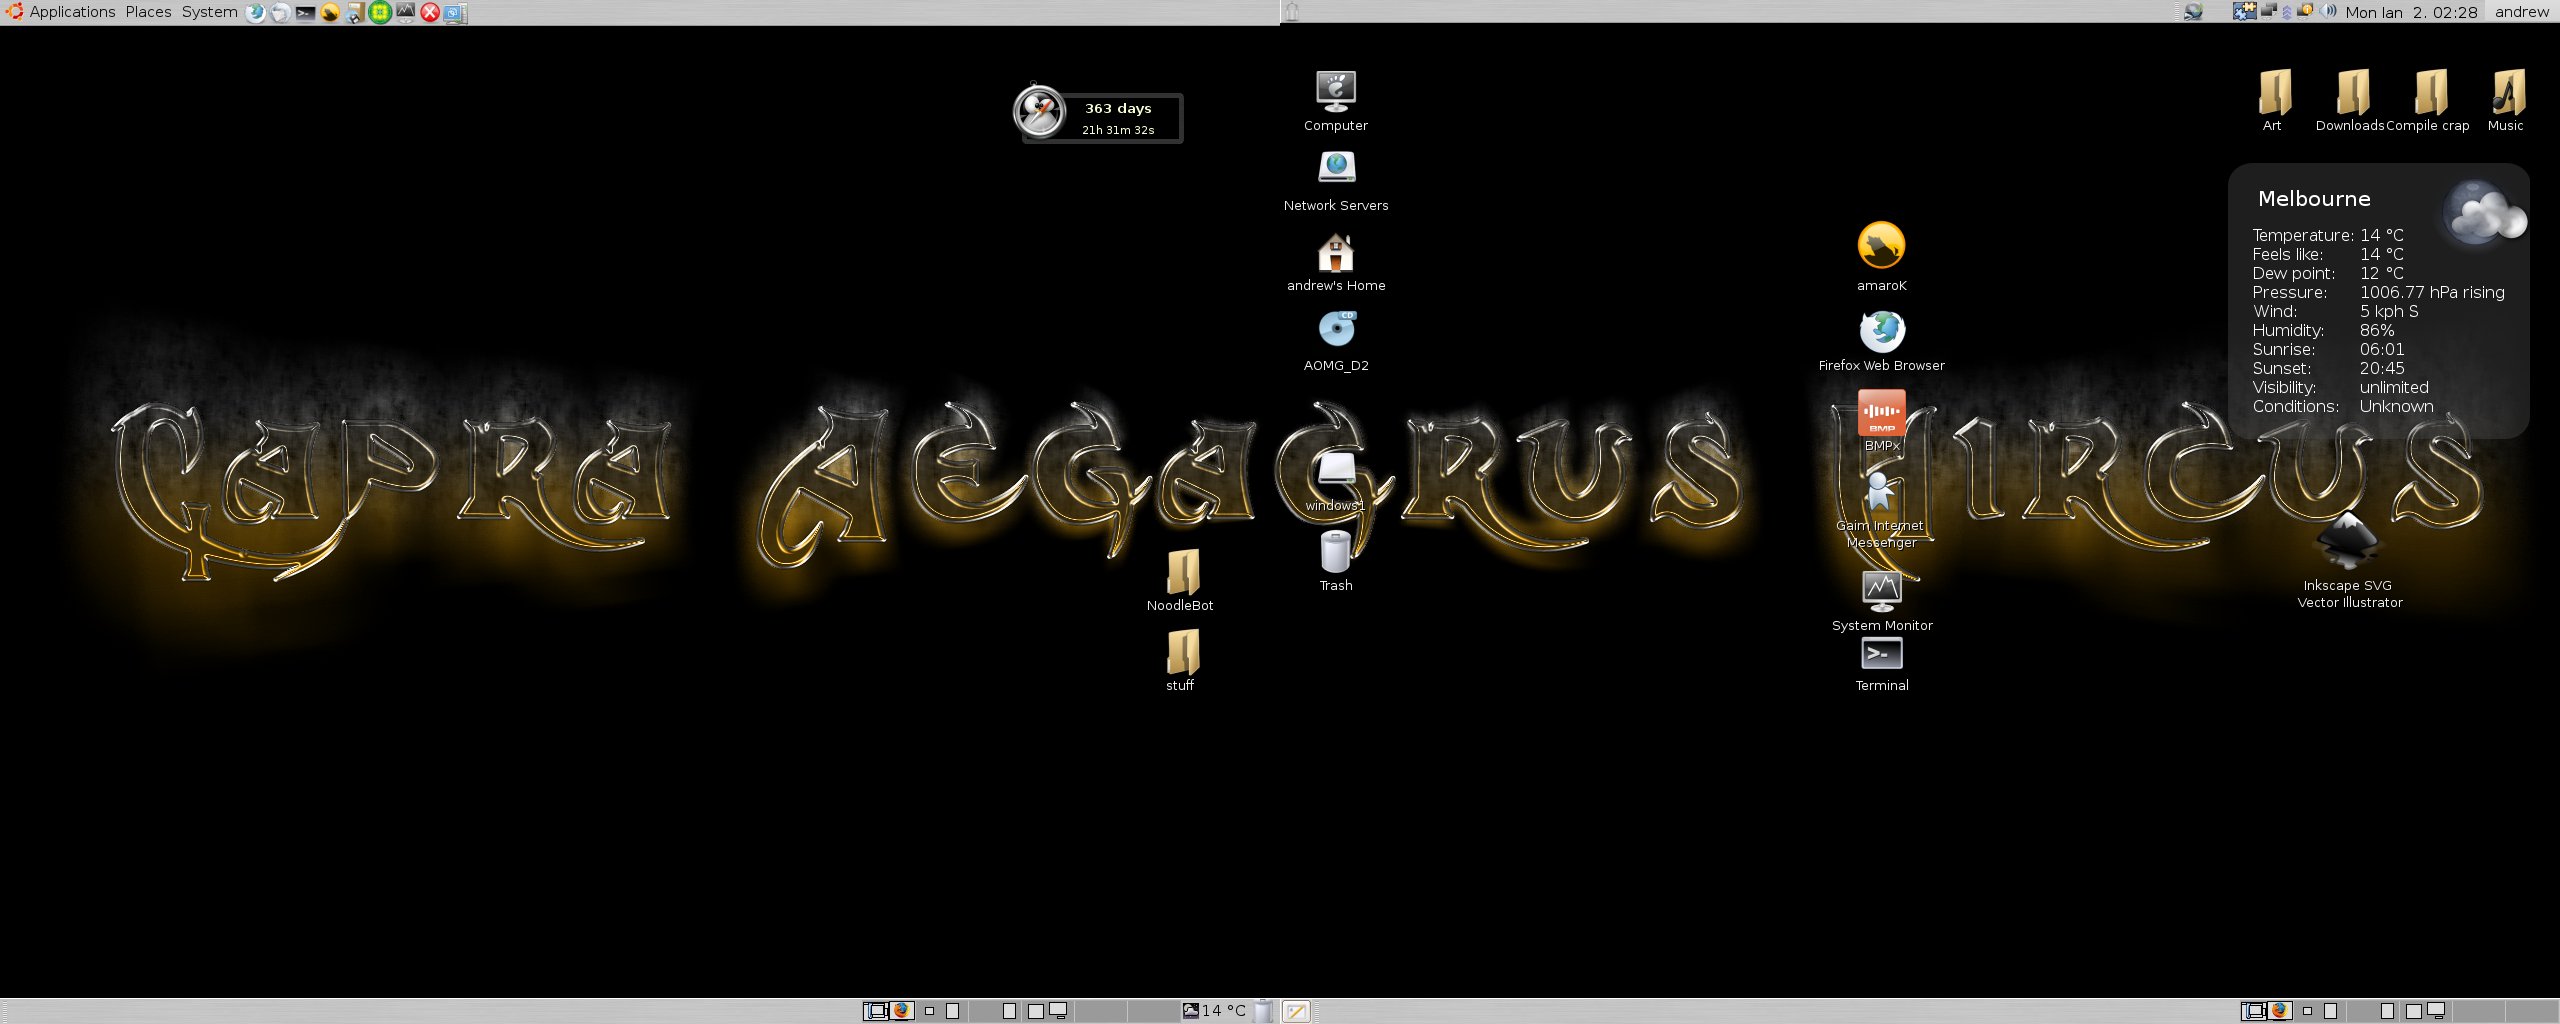Select the Art folder
The width and height of the screenshot is (2560, 1024).
(2274, 100)
